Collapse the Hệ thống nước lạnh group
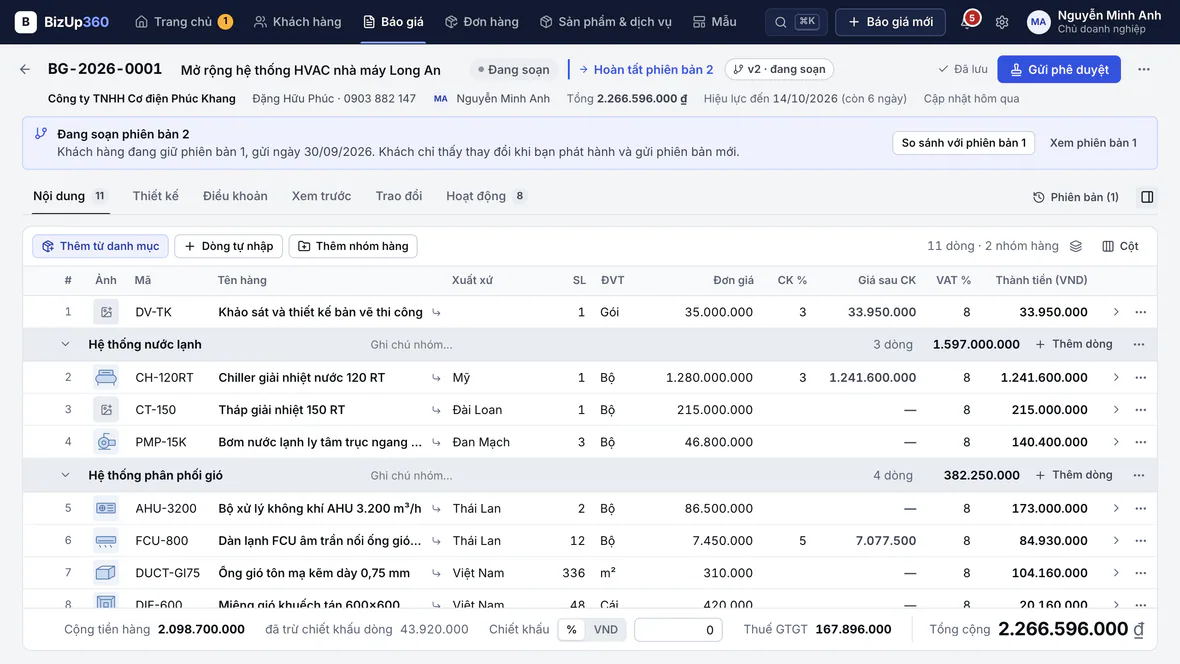 pos(65,345)
